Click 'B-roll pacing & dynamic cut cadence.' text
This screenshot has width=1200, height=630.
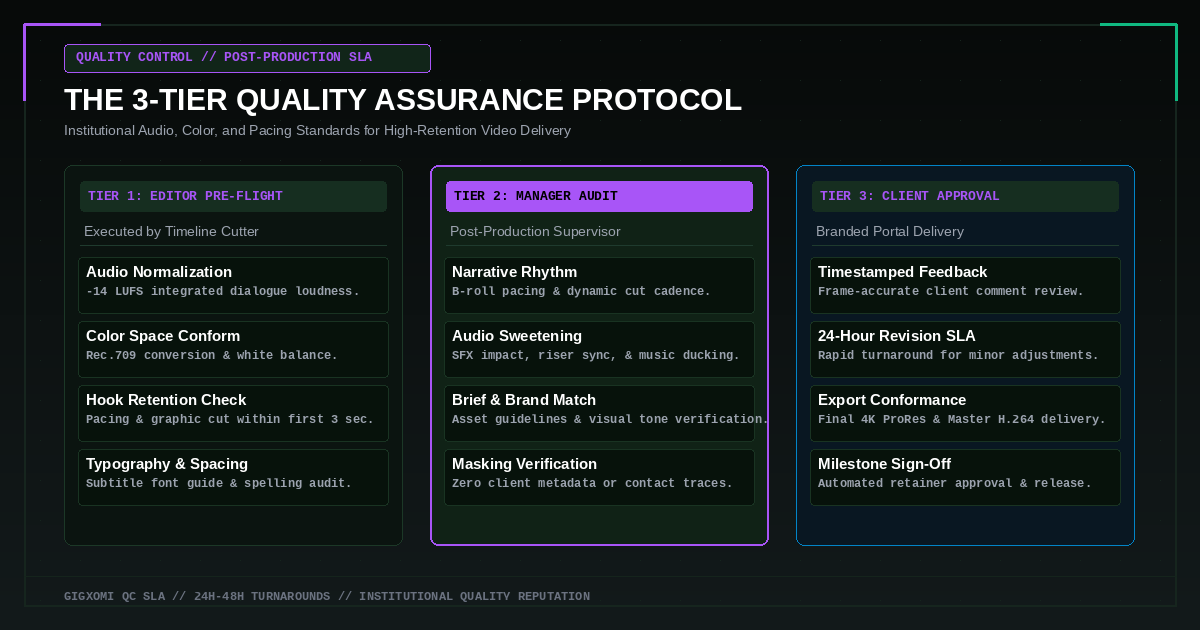click(581, 291)
